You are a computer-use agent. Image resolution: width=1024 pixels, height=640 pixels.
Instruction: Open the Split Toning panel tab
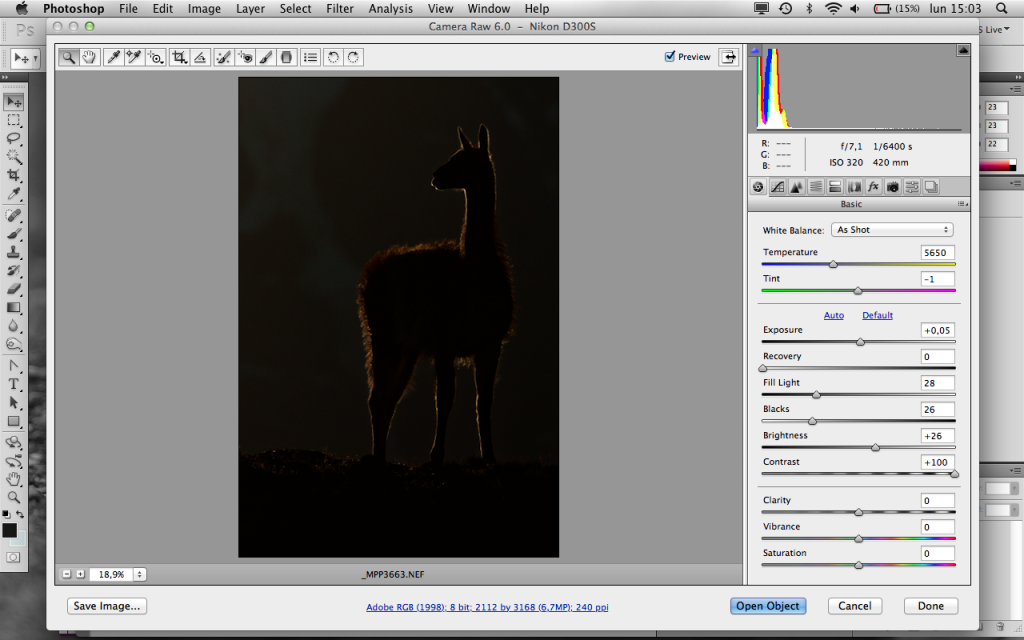[835, 187]
